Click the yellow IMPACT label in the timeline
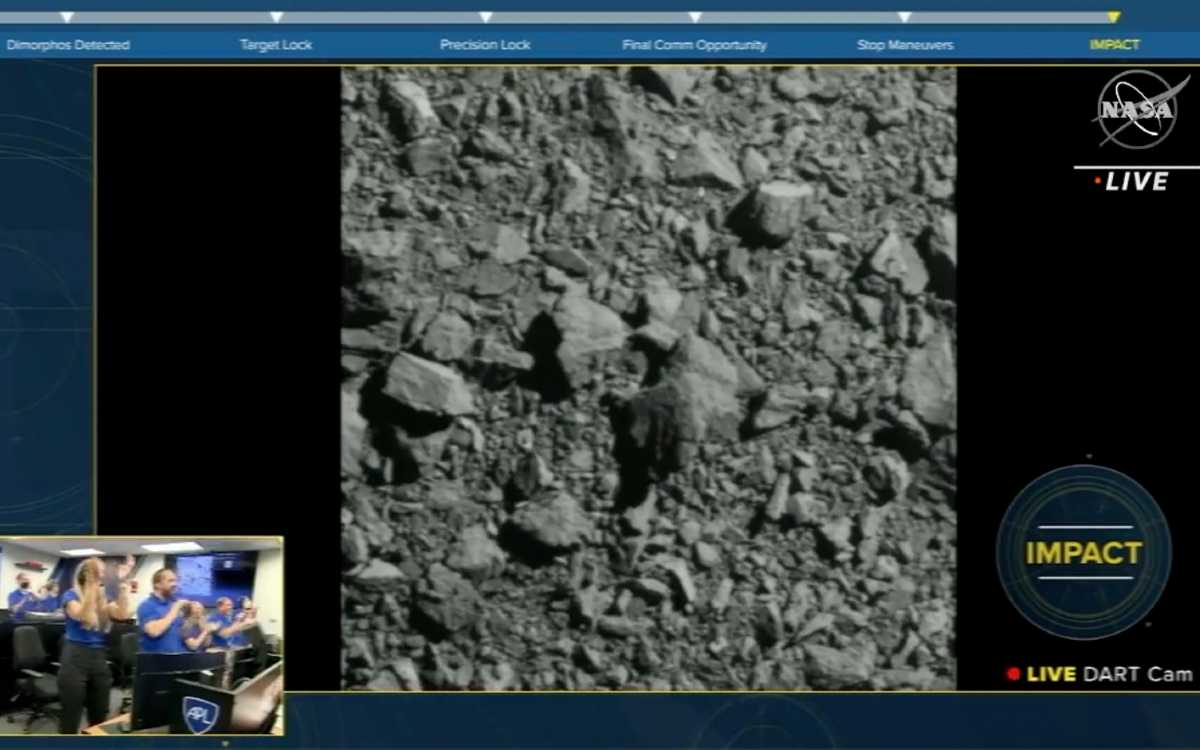Screen dimensions: 1200x750 tap(1114, 45)
